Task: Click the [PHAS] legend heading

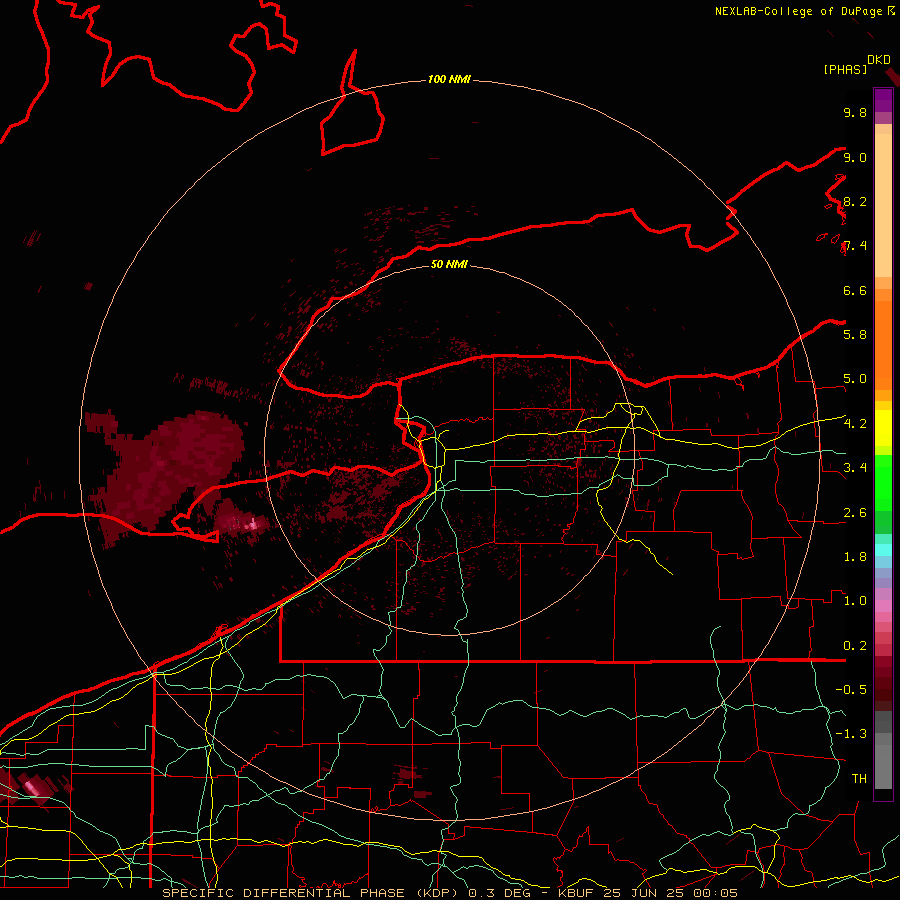Action: point(845,70)
